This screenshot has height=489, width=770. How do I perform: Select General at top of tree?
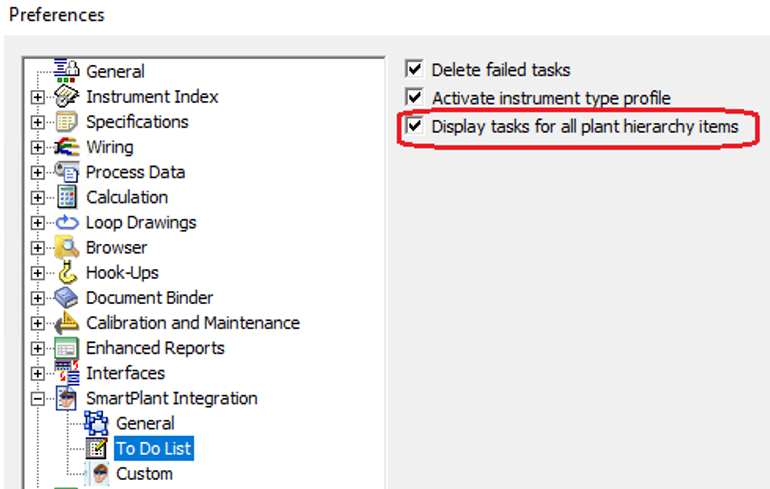tap(115, 72)
